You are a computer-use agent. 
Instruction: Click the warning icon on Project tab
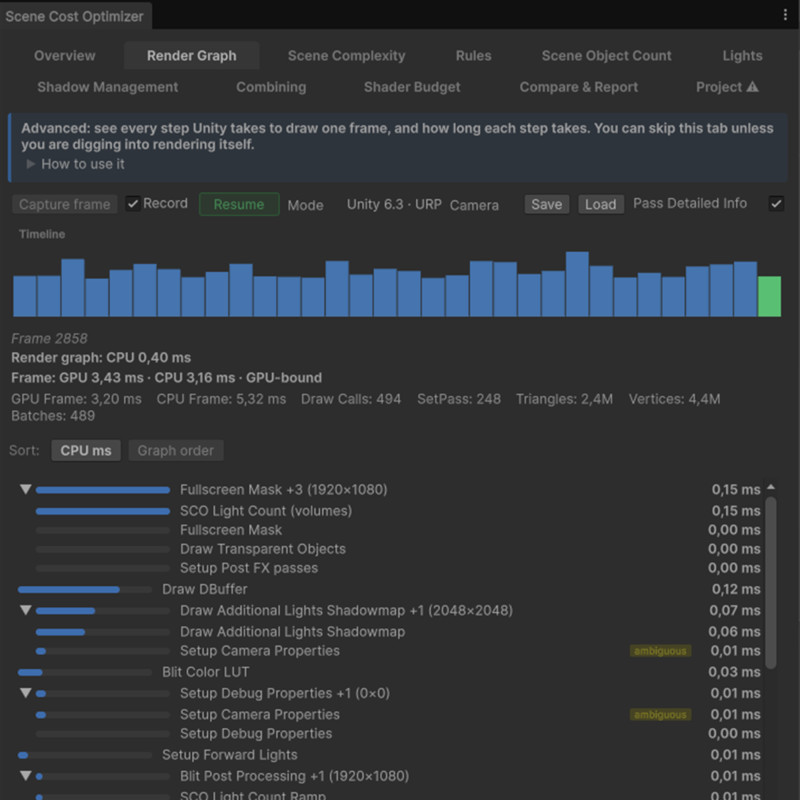tap(752, 87)
